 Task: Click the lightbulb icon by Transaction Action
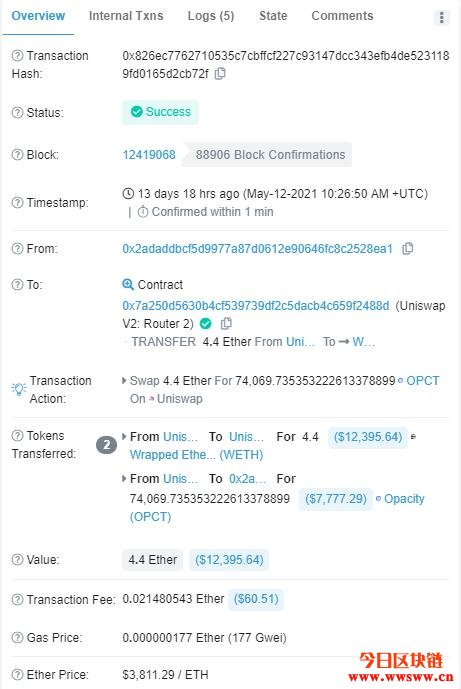coord(18,389)
